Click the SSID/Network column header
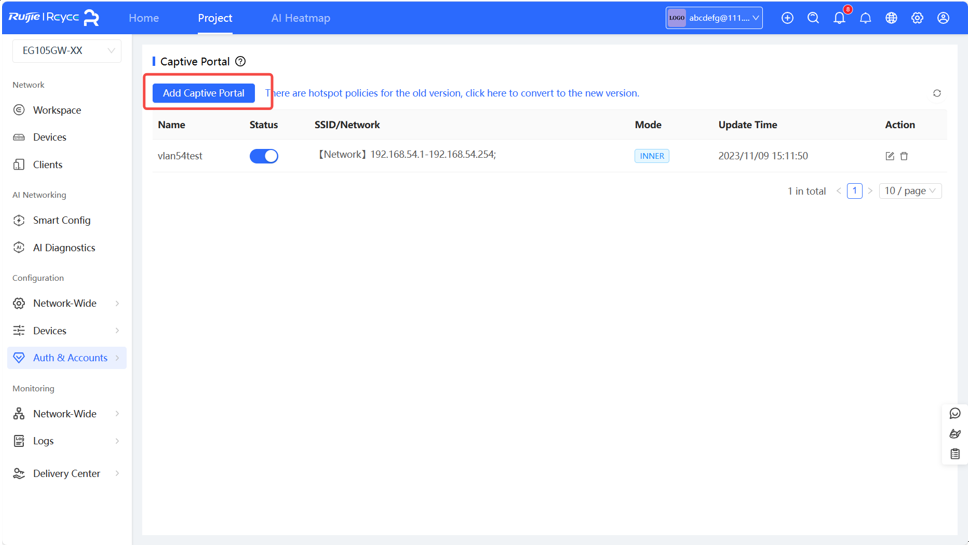The height and width of the screenshot is (548, 969). pos(347,125)
